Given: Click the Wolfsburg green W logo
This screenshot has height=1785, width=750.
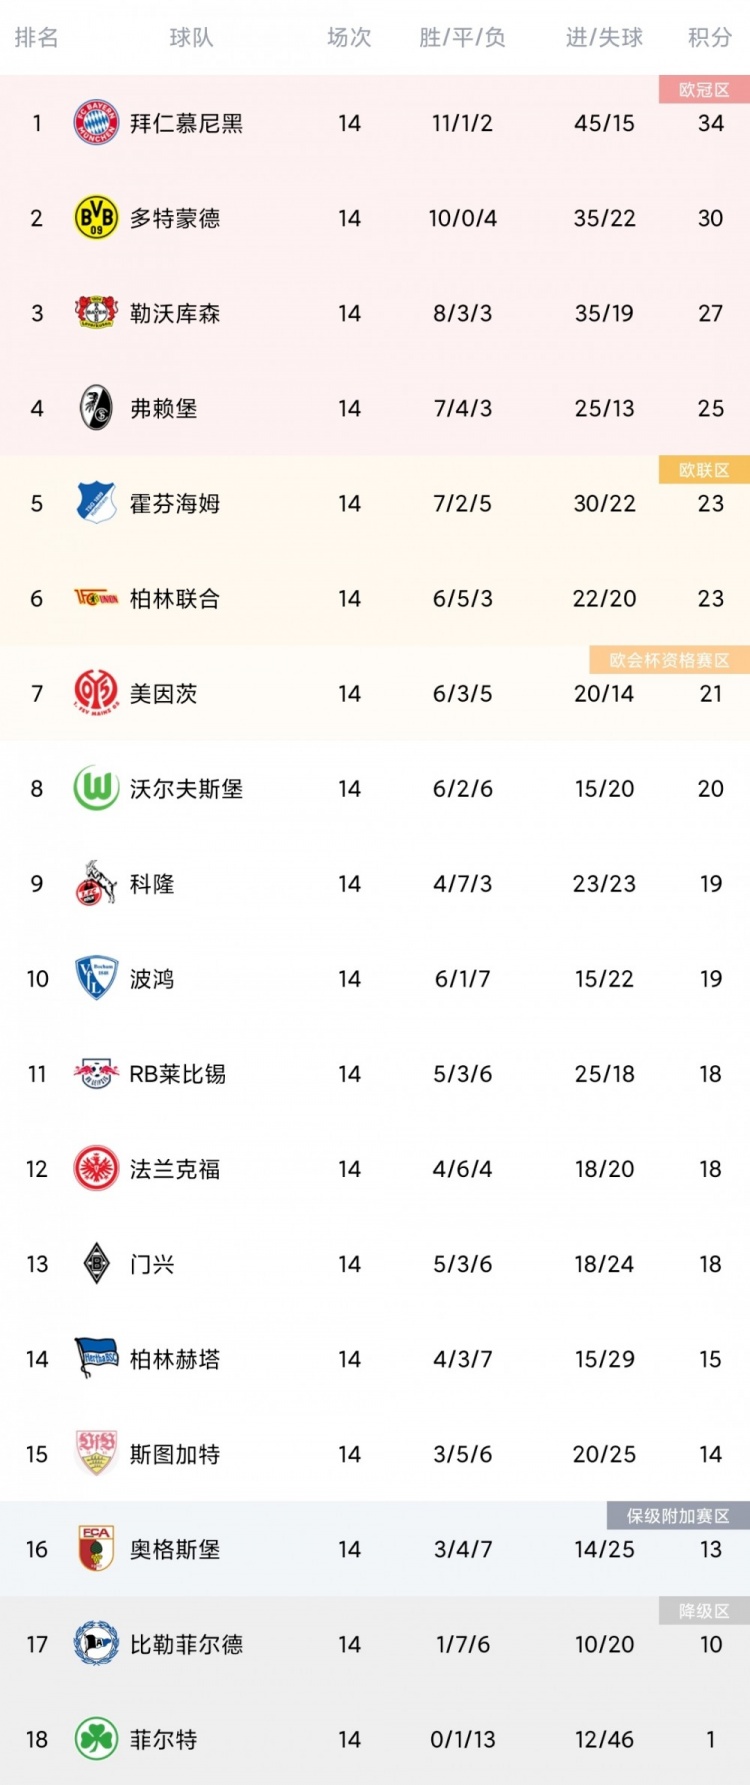Looking at the screenshot, I should click(x=96, y=788).
